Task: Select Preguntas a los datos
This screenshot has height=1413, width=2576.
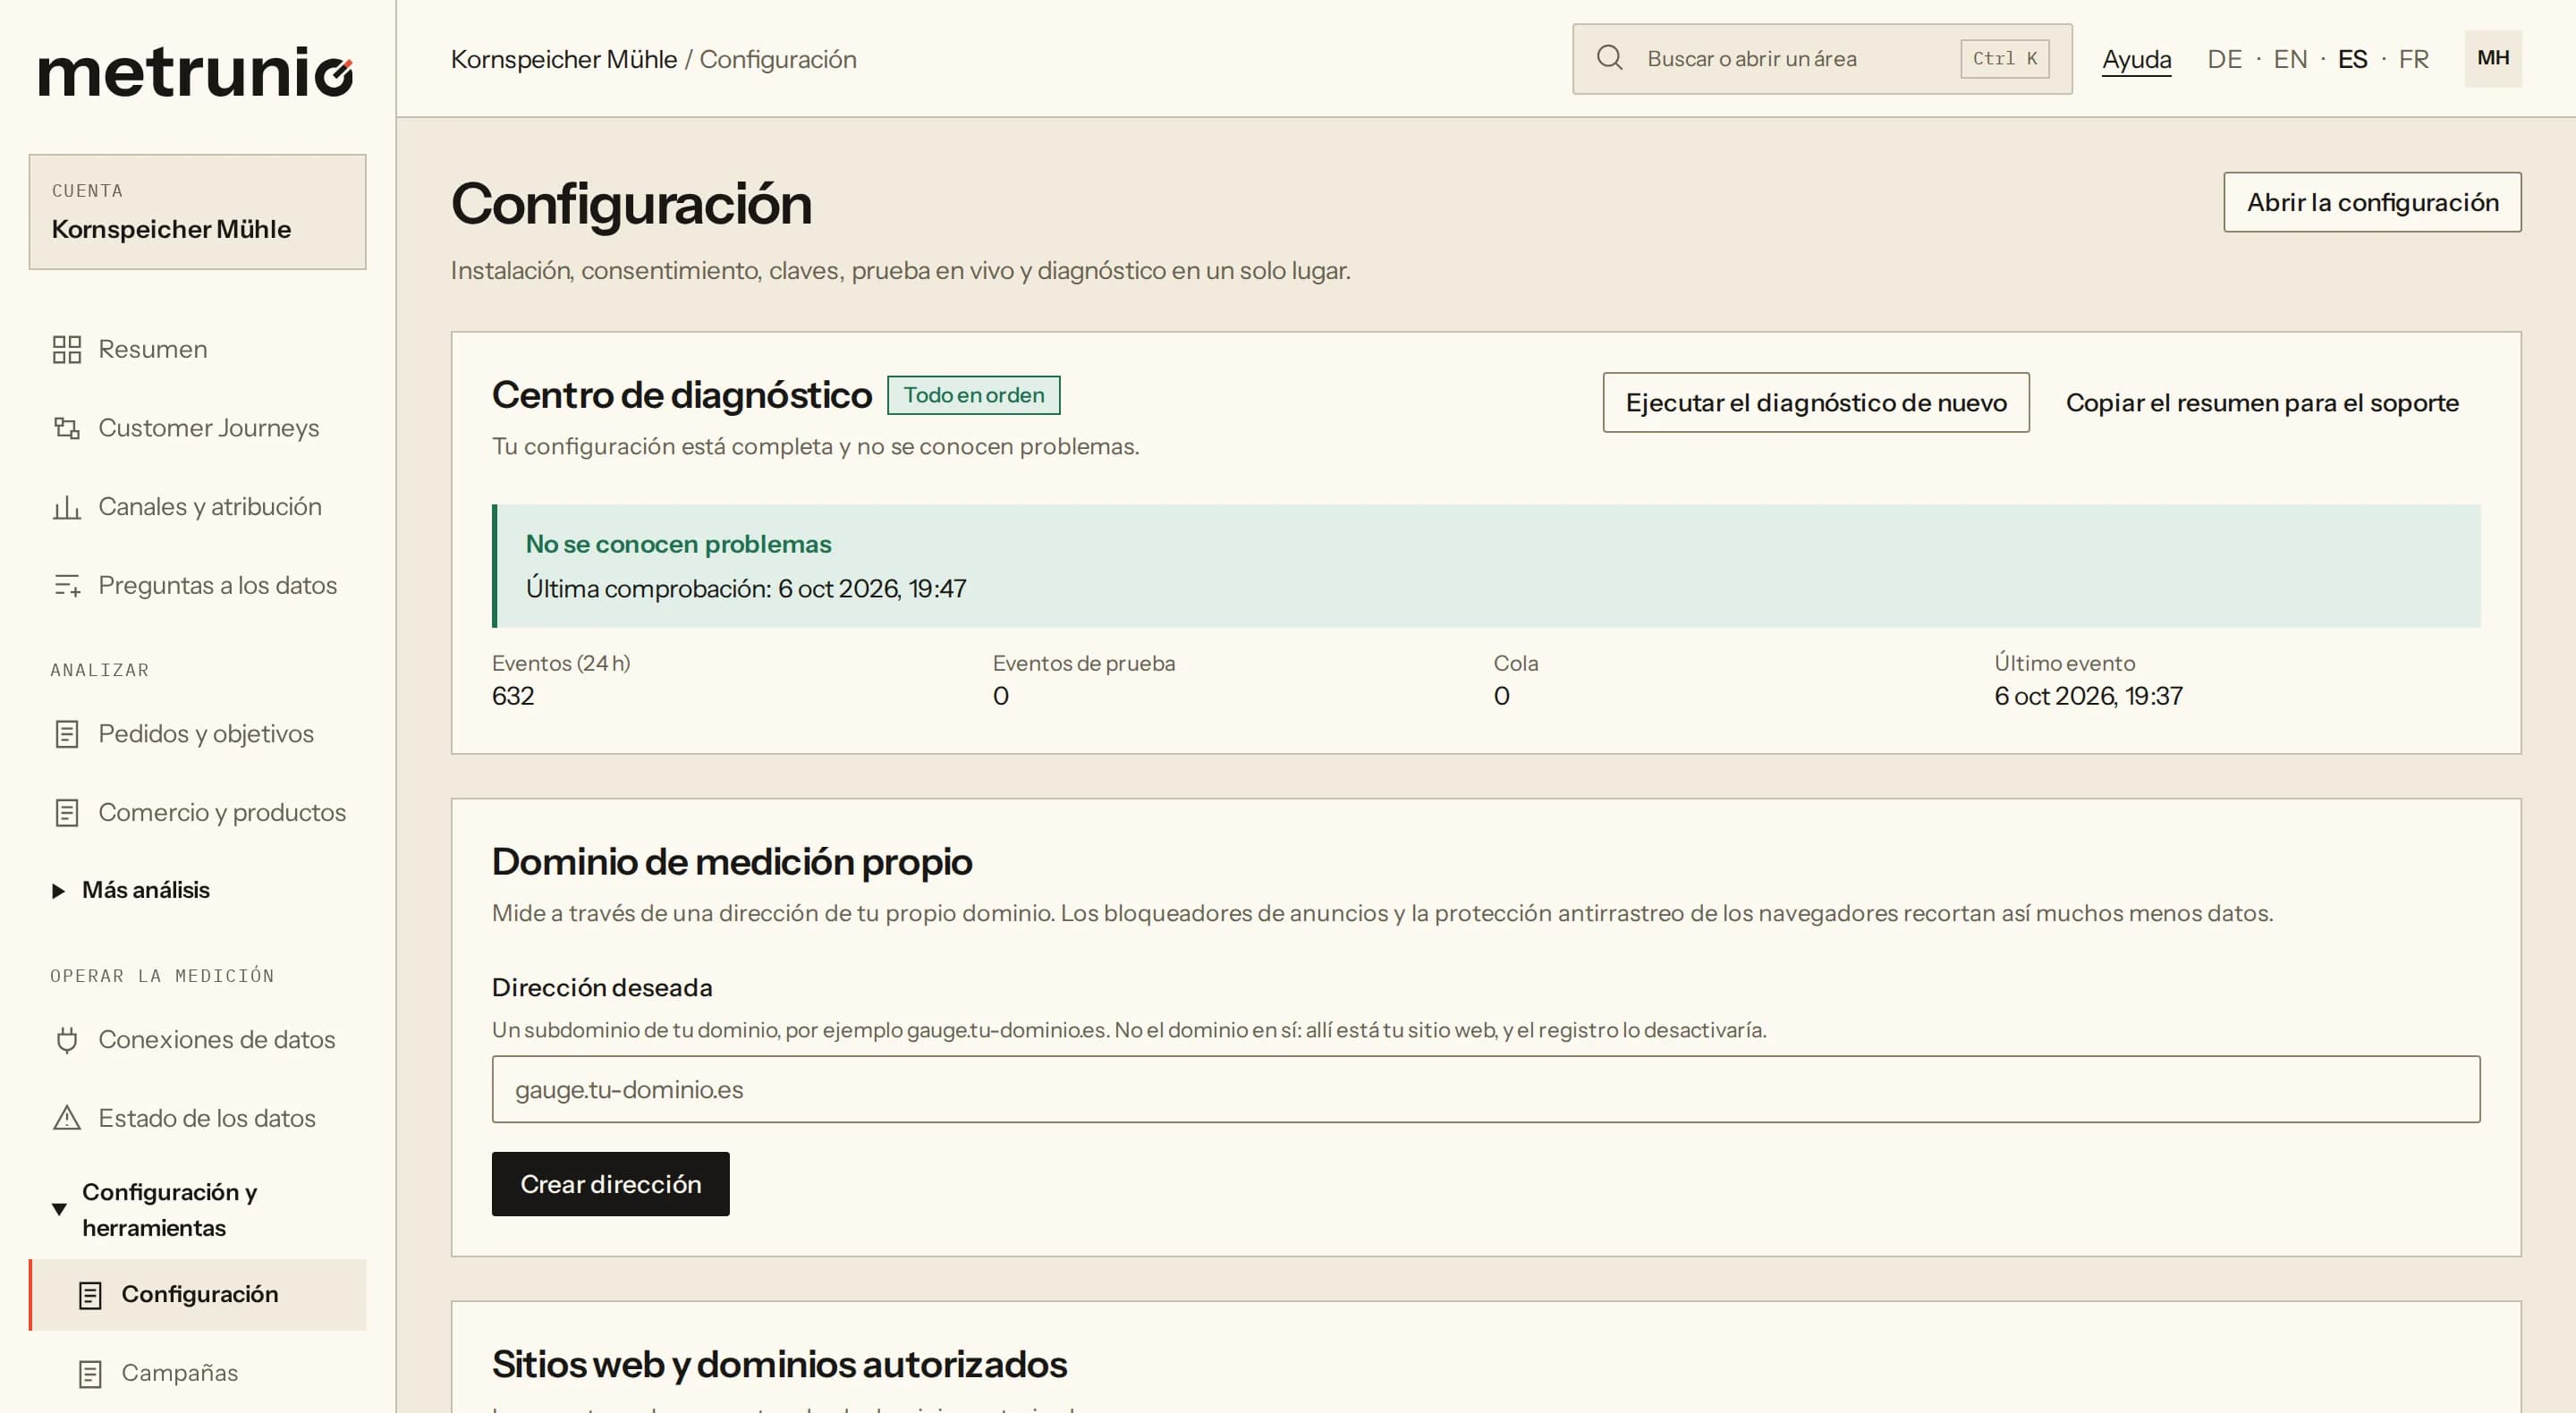Action: pyautogui.click(x=197, y=585)
